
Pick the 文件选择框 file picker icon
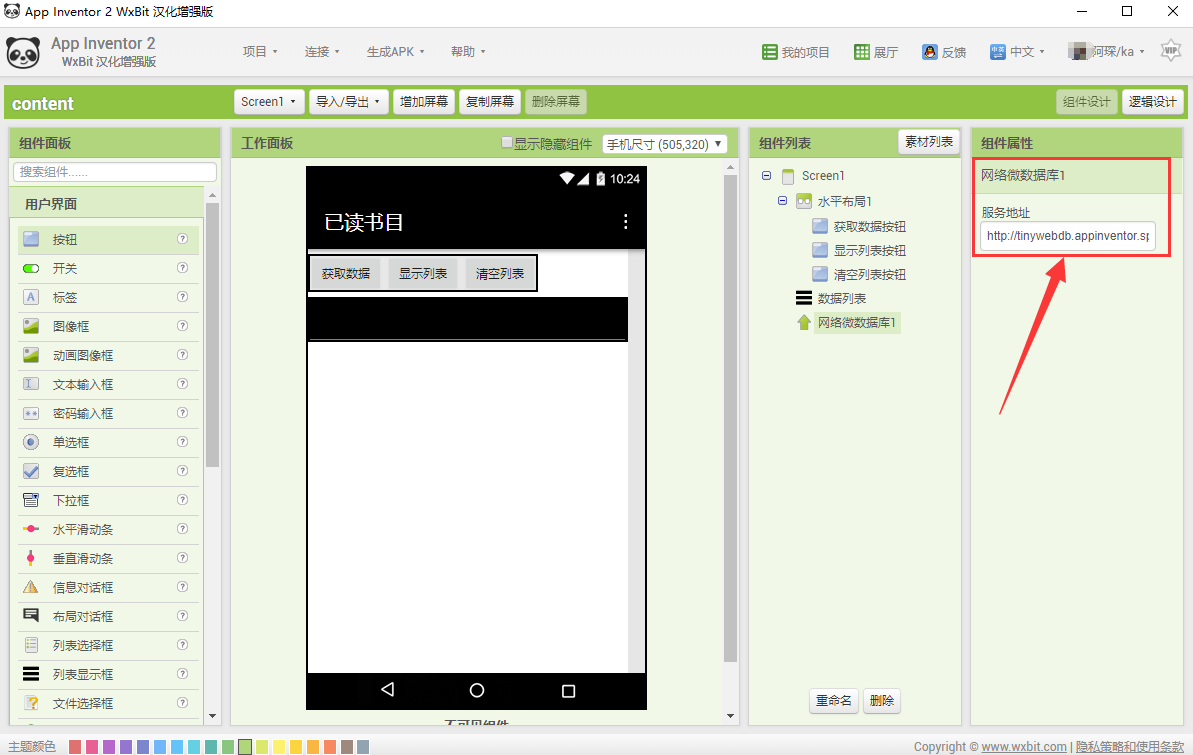coord(30,703)
